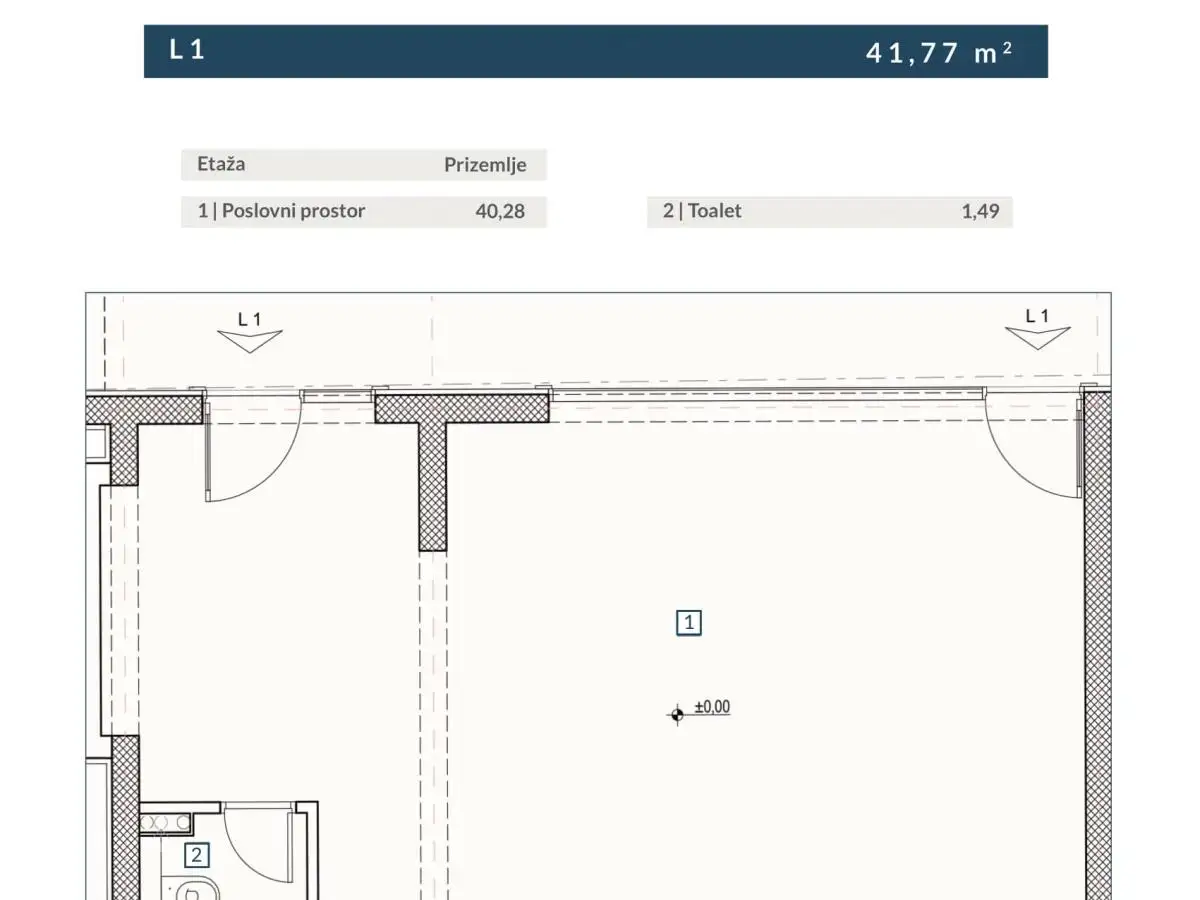The width and height of the screenshot is (1200, 900).
Task: Click the L 1 title in header bar
Action: (x=187, y=51)
